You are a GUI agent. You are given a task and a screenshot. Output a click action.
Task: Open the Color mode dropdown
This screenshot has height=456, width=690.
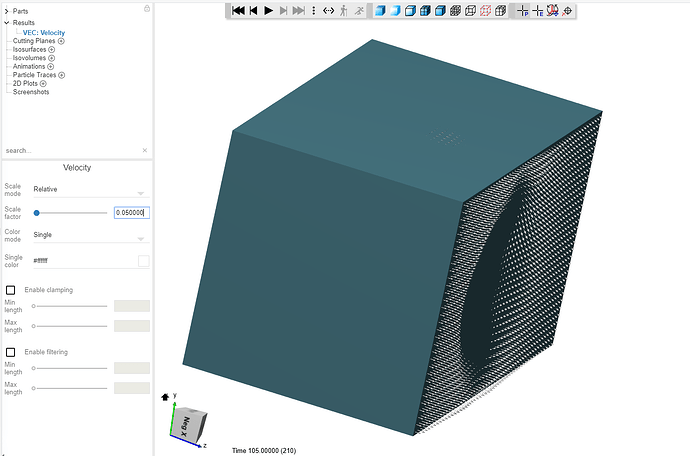(x=90, y=235)
